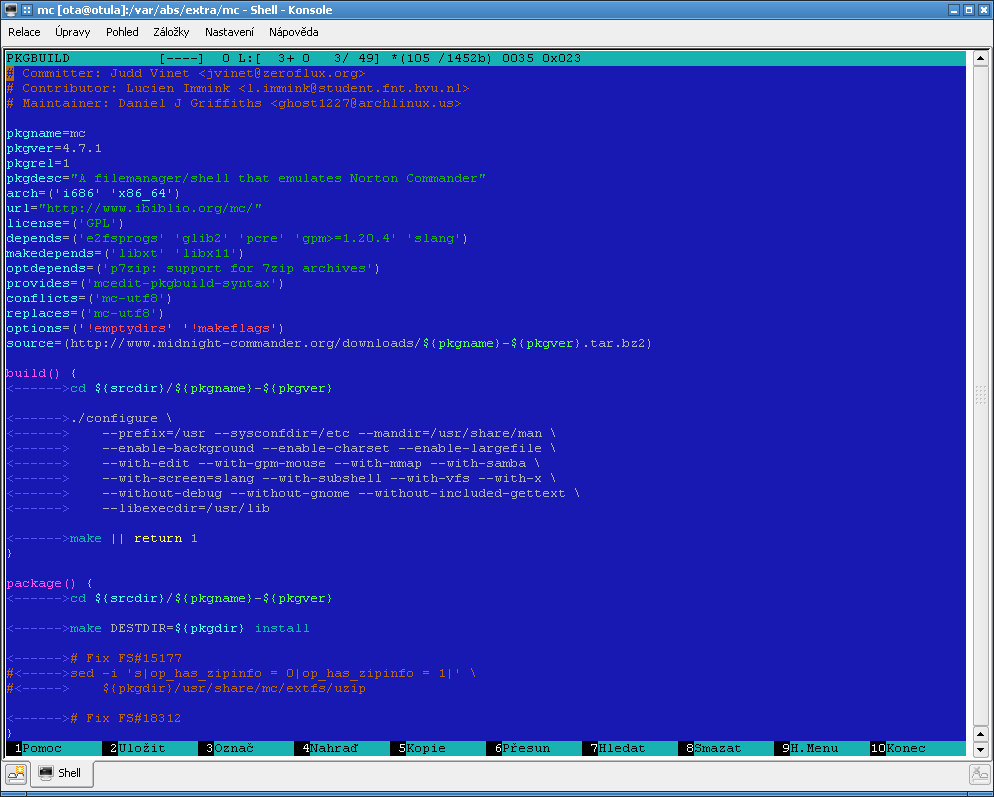Click the --enable-background line
This screenshot has width=994, height=797.
[329, 448]
